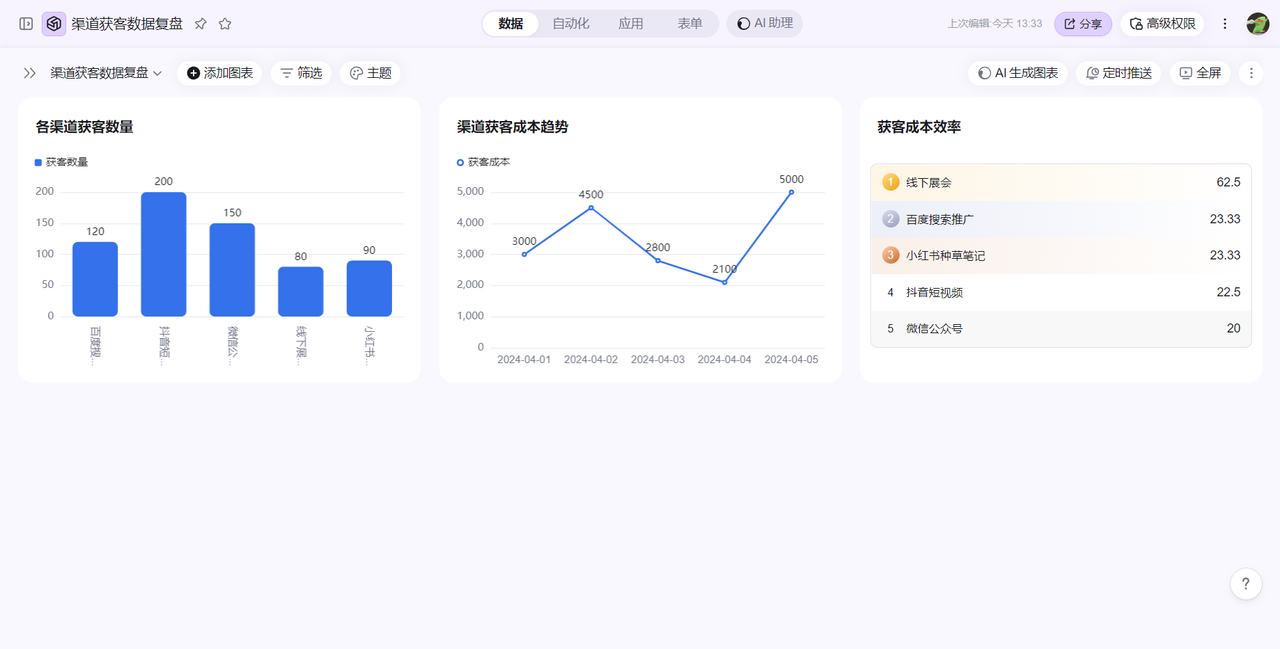Screen dimensions: 1280x649
Task: Toggle the 获客成本 legend series
Action: click(x=483, y=162)
